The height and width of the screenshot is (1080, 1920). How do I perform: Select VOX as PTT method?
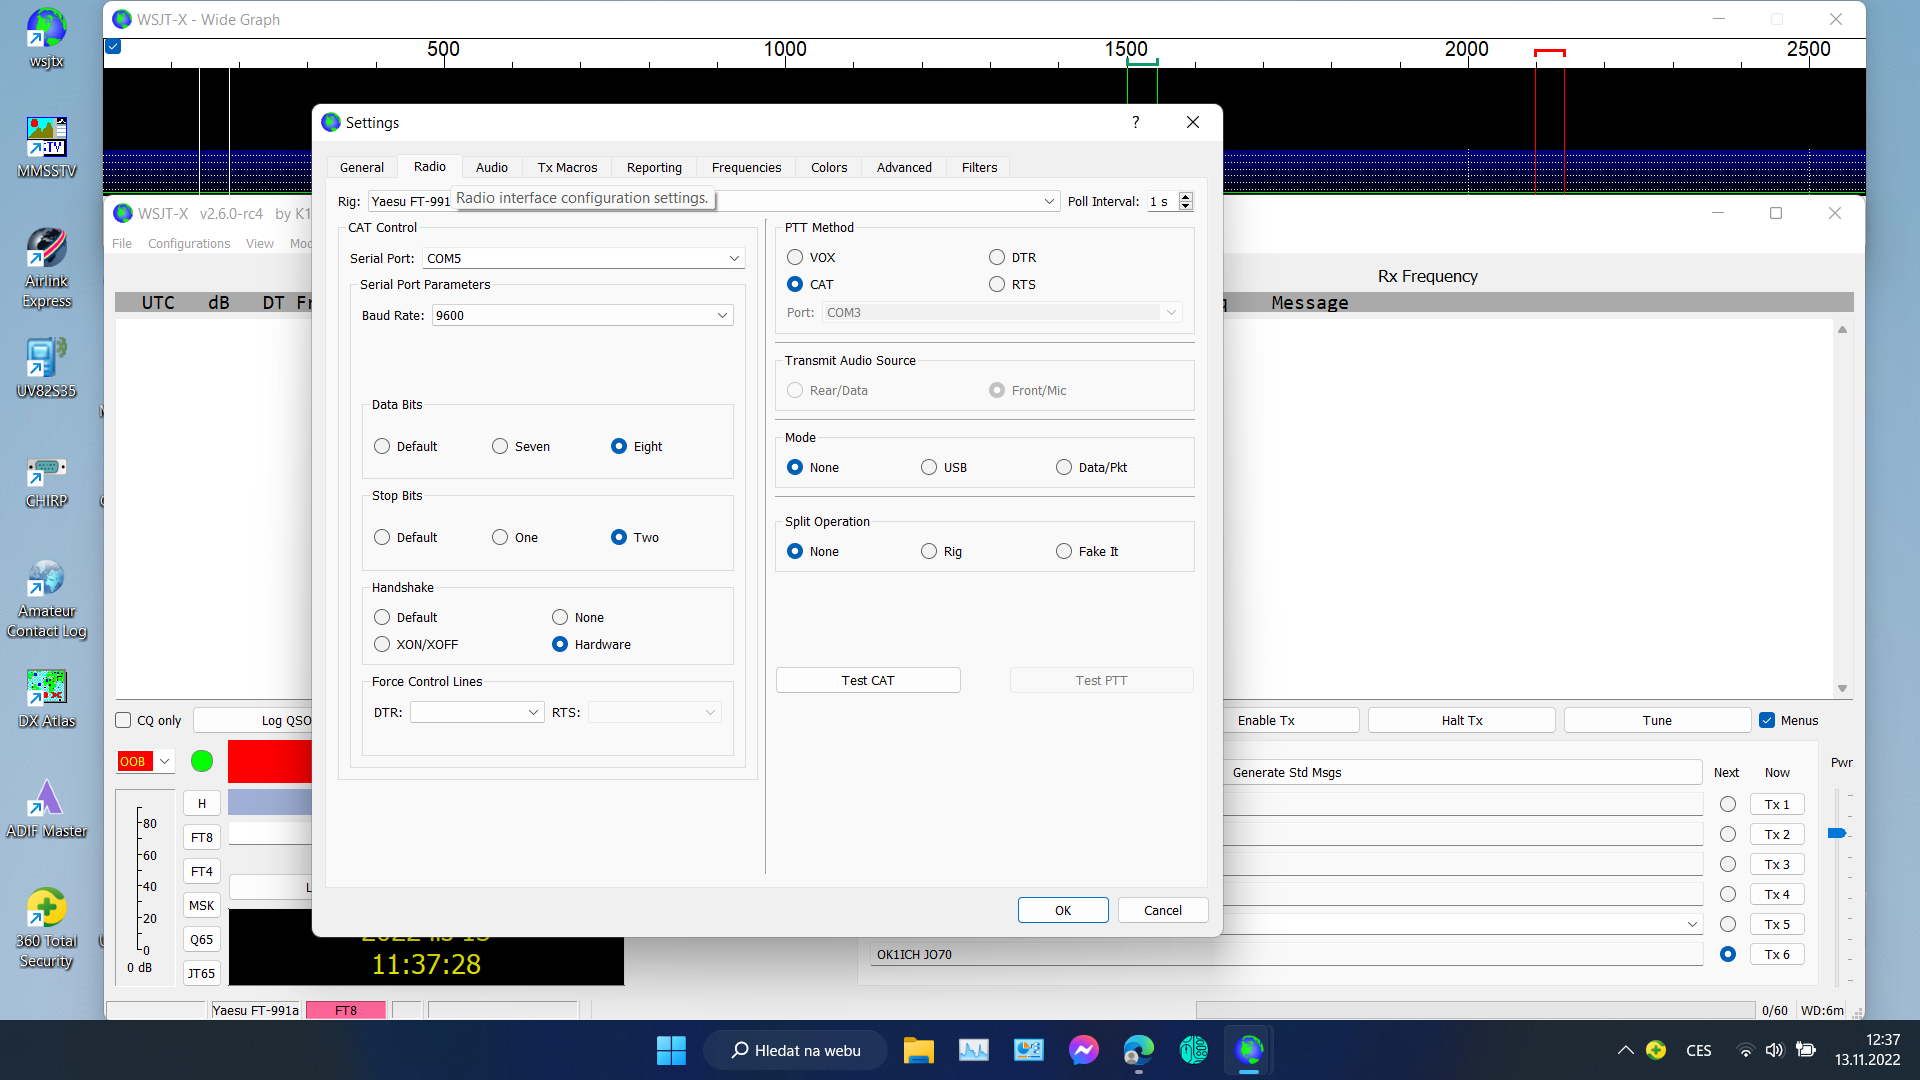coord(795,257)
